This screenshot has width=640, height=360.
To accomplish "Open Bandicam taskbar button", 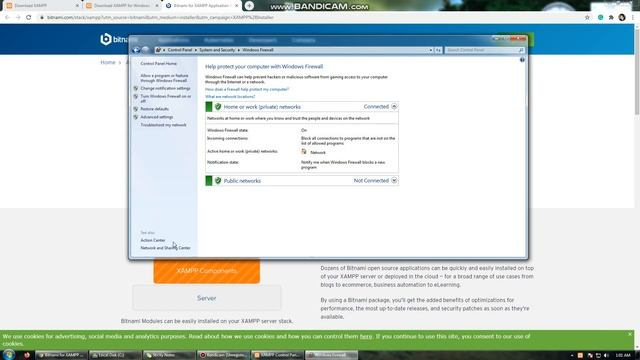I will [x=223, y=355].
